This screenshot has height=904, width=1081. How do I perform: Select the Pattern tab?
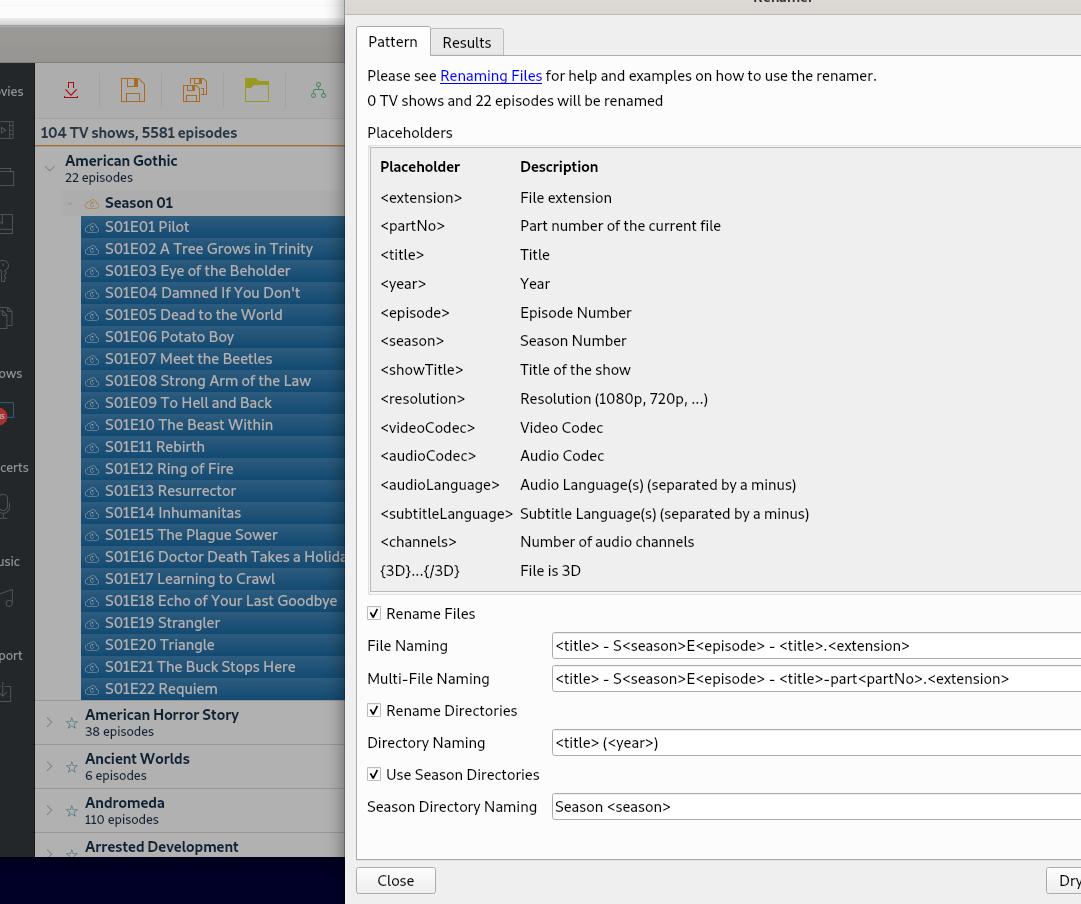(393, 42)
